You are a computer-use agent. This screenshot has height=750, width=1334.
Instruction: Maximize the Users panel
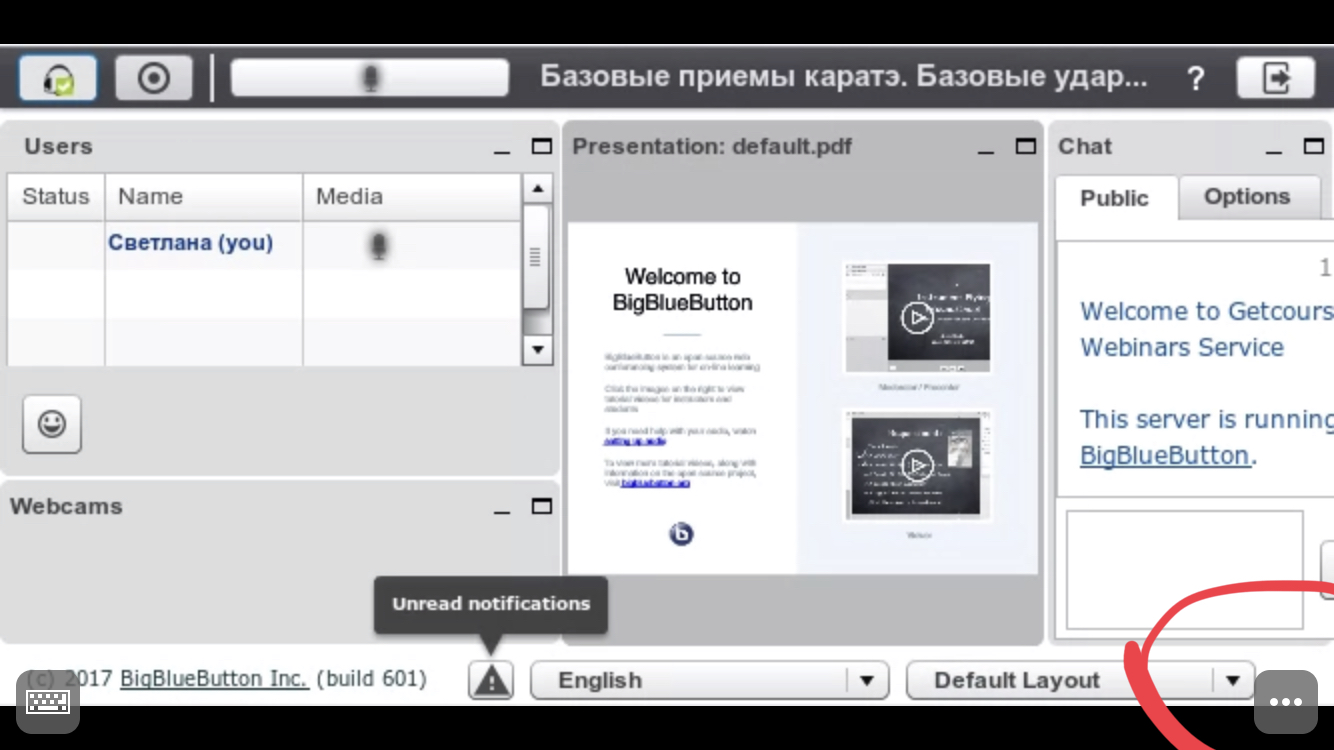(x=541, y=146)
